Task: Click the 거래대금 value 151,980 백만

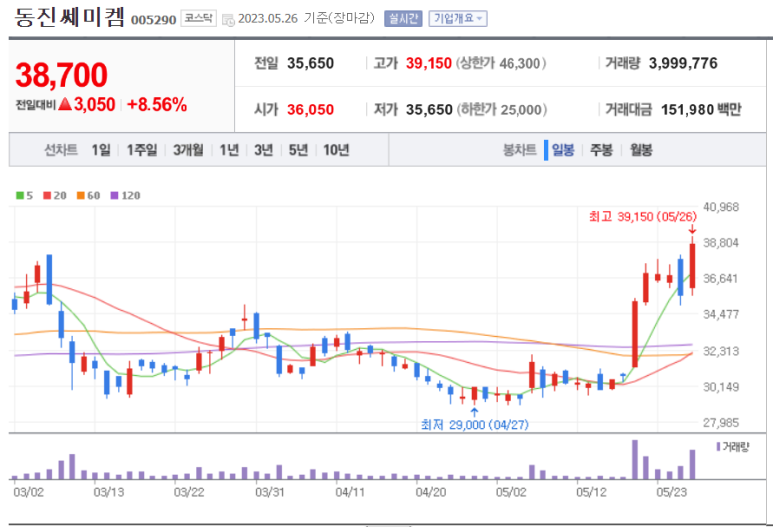Action: (701, 109)
